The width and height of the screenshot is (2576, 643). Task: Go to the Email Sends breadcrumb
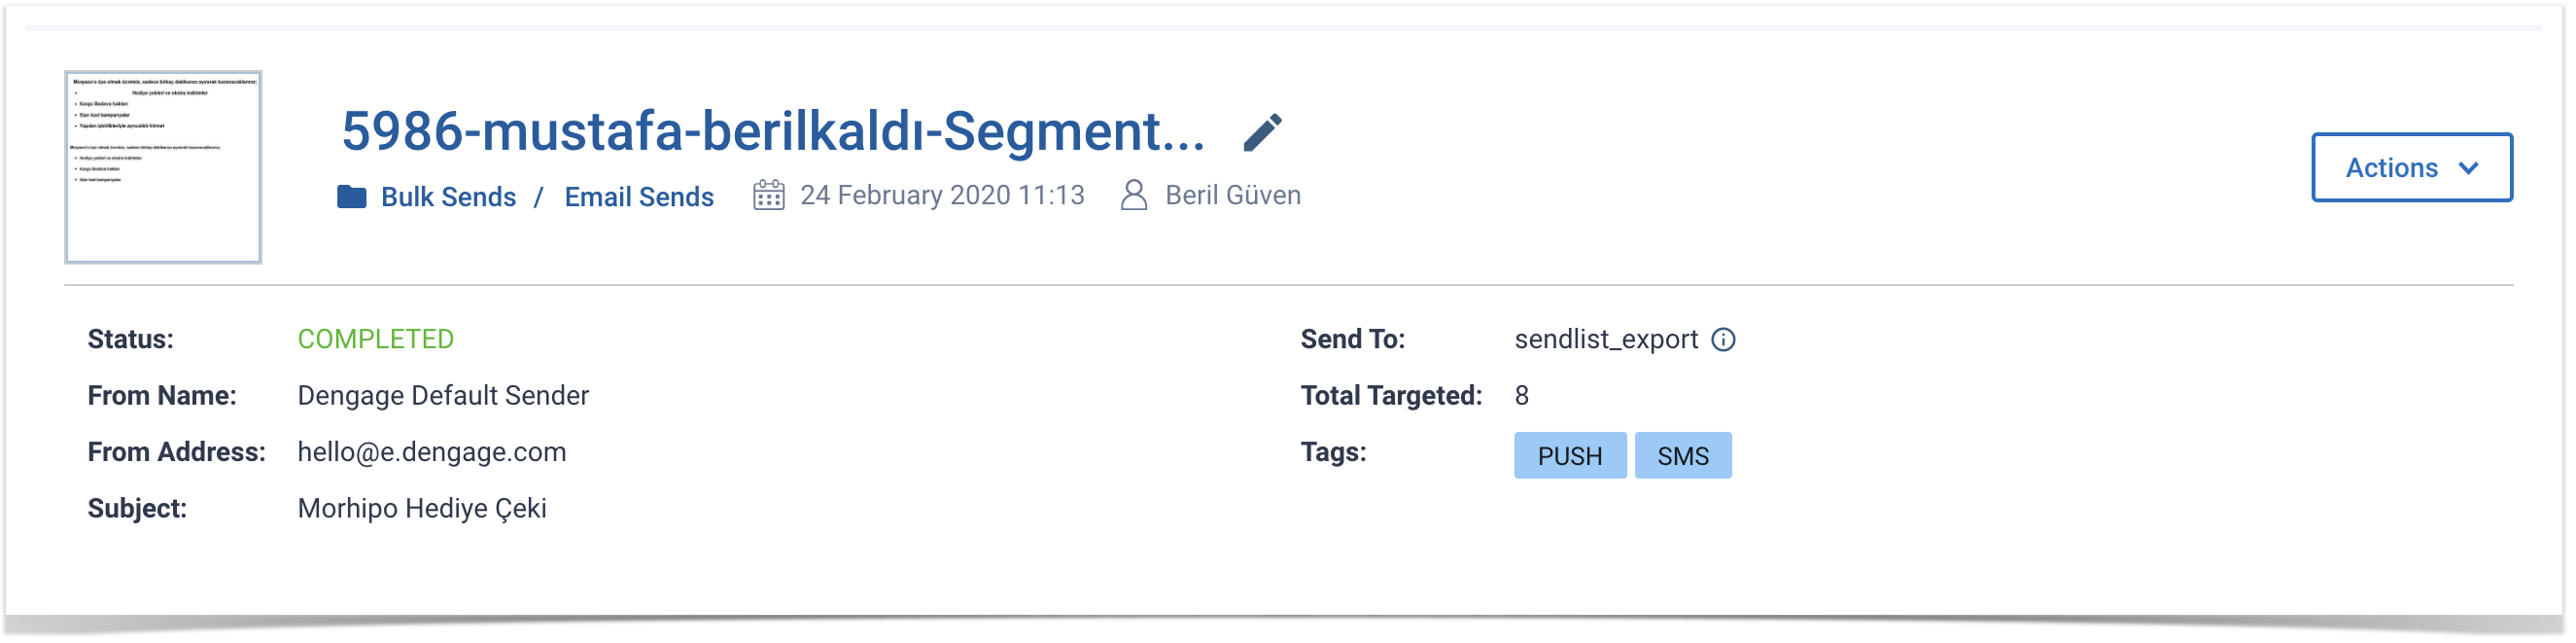pos(640,197)
